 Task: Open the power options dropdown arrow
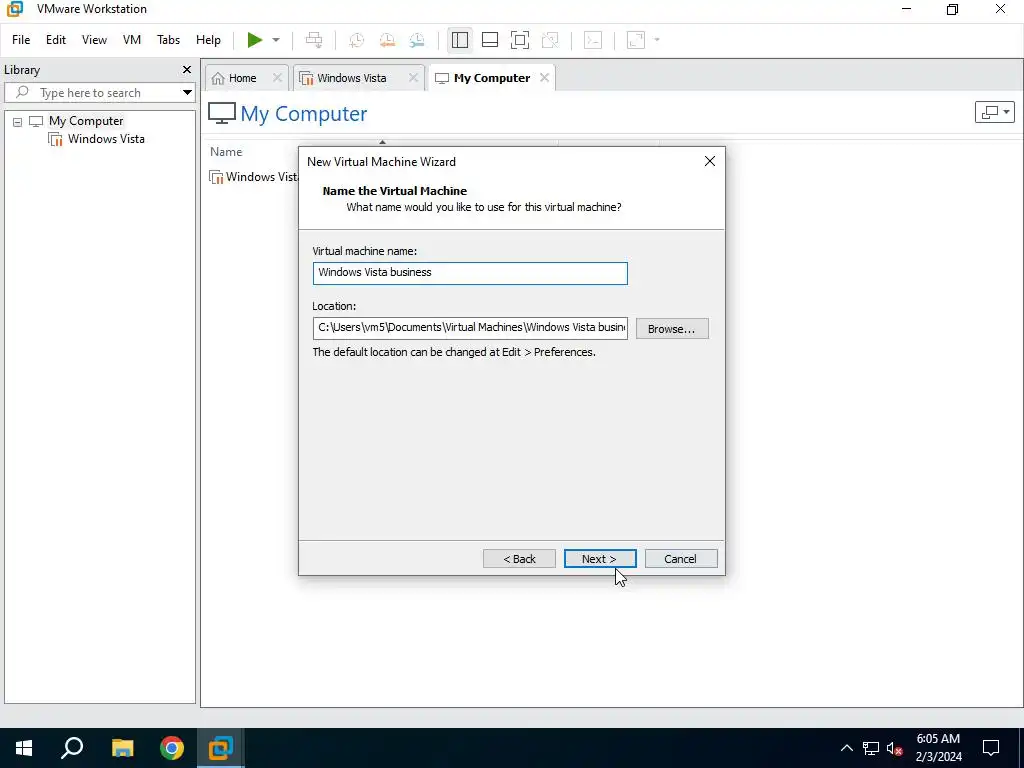click(x=276, y=40)
